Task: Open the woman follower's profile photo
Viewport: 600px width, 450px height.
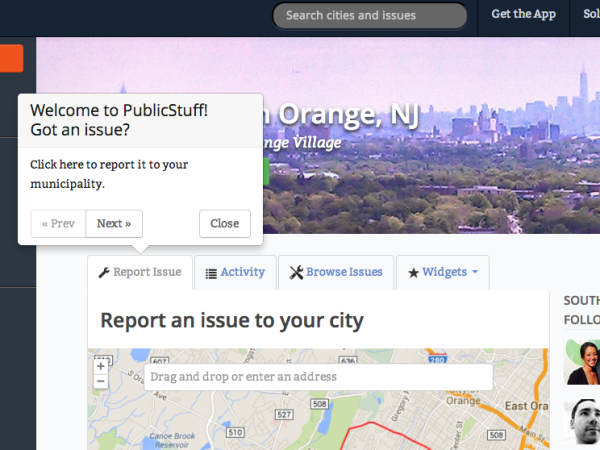Action: 582,362
